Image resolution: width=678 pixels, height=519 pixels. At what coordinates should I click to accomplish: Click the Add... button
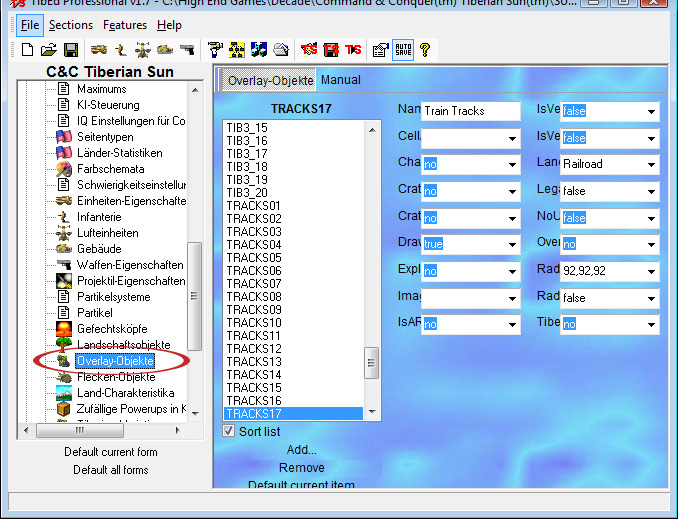click(302, 450)
